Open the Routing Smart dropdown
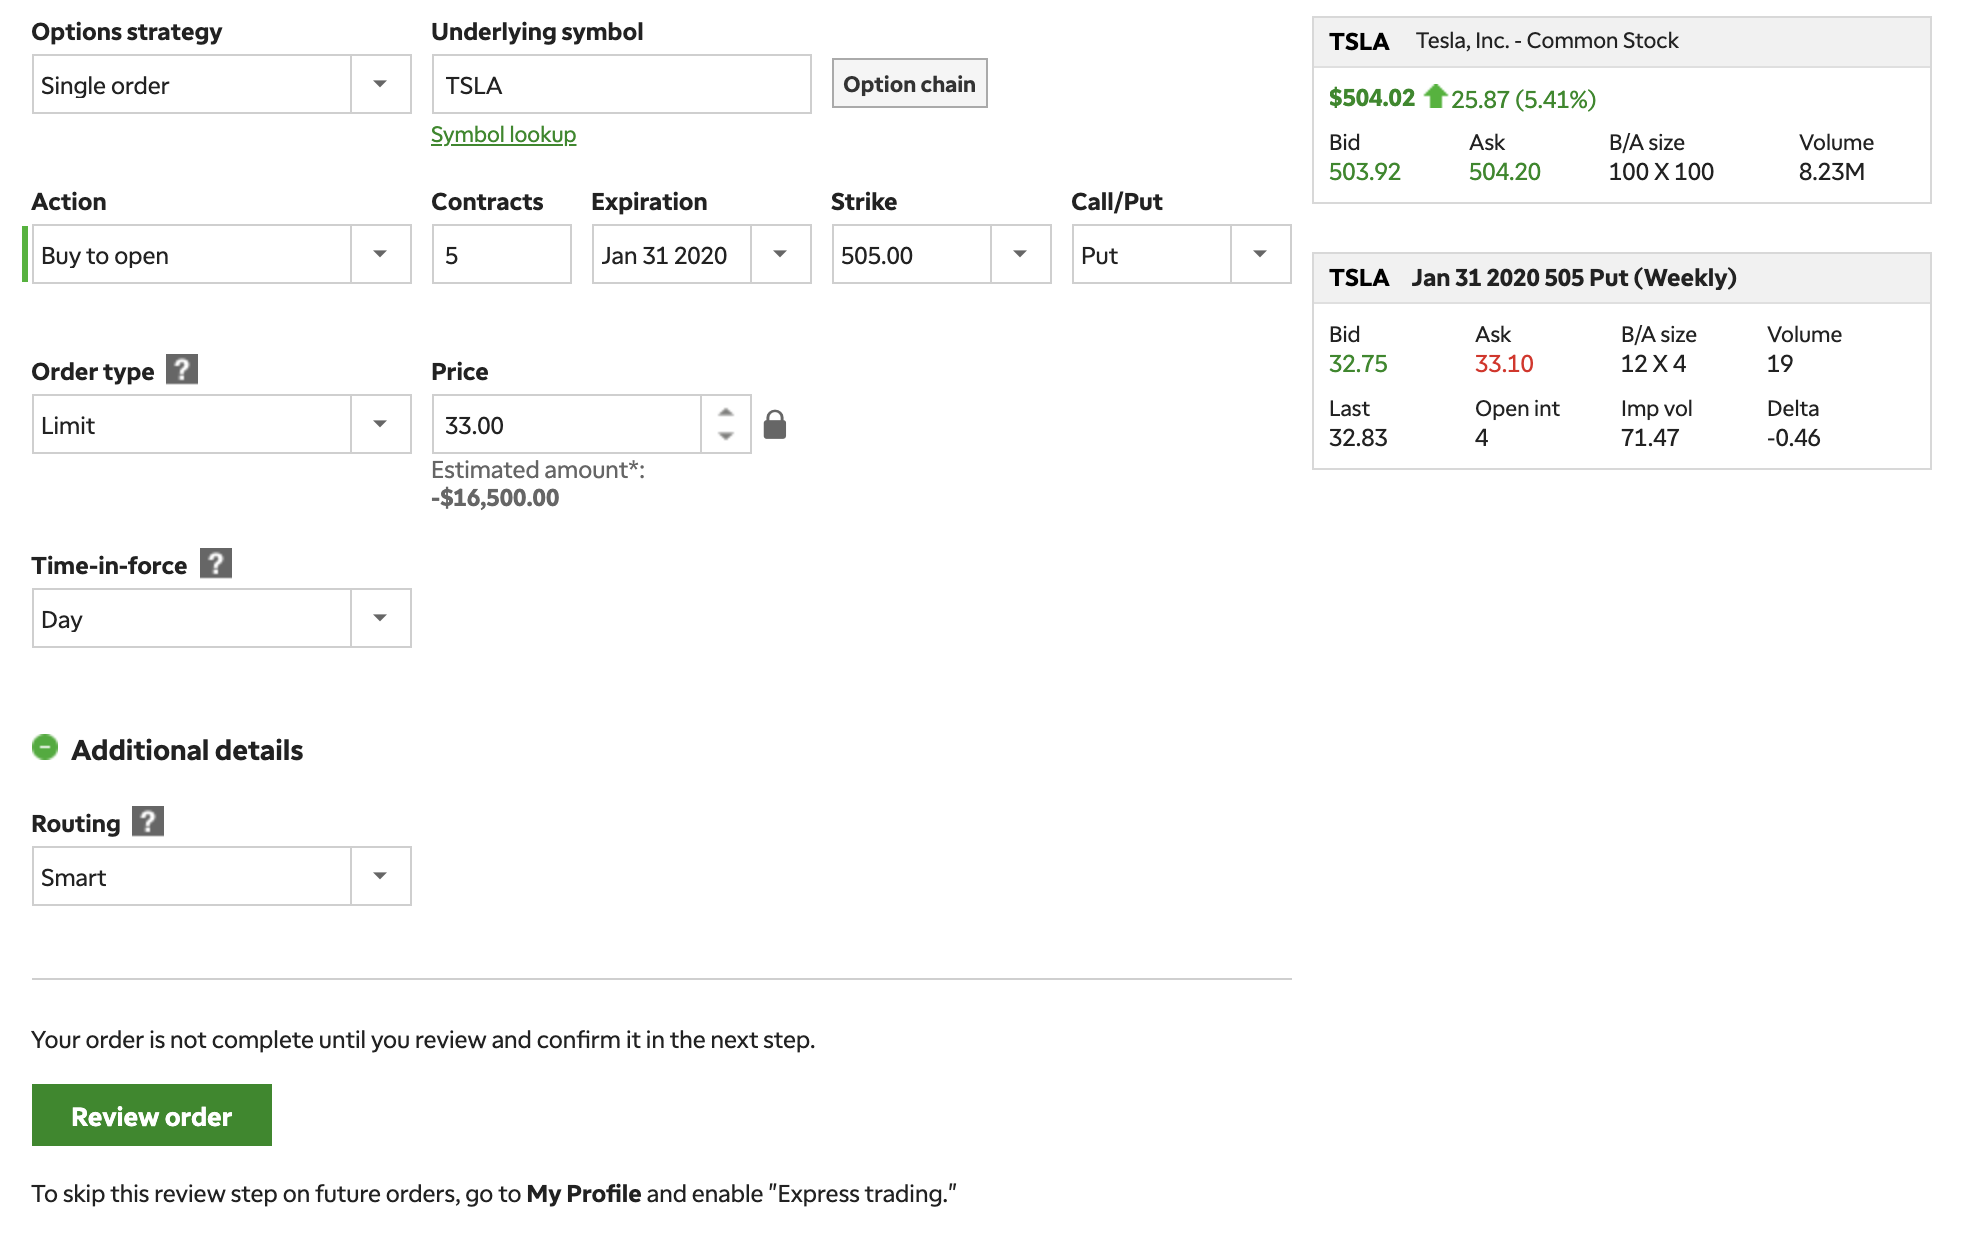This screenshot has height=1256, width=1970. pyautogui.click(x=221, y=877)
